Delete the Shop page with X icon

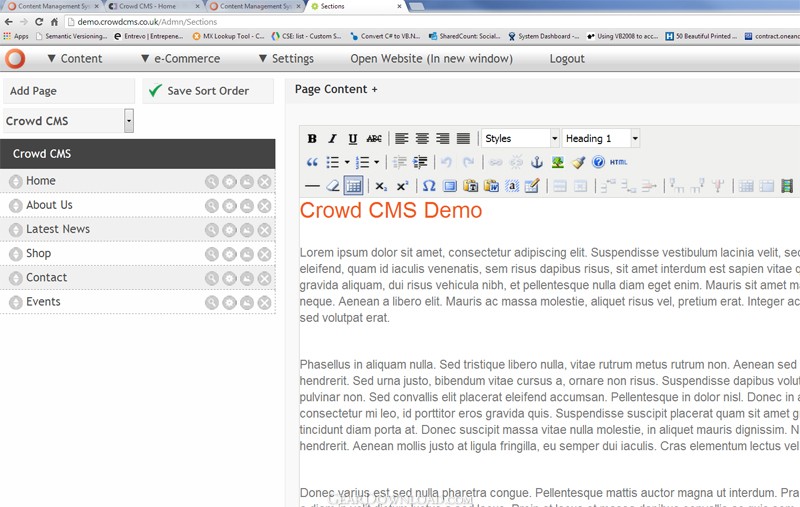coord(264,254)
